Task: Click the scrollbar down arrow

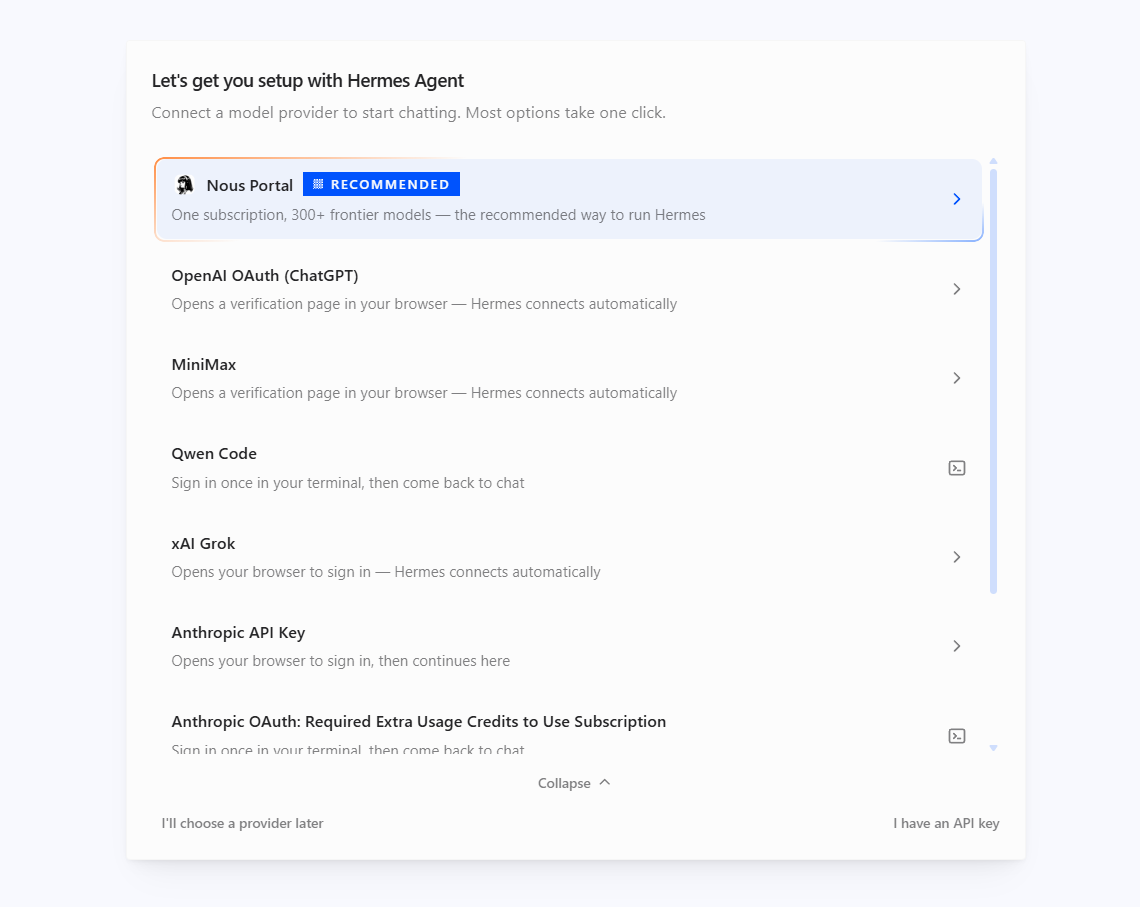Action: [993, 748]
